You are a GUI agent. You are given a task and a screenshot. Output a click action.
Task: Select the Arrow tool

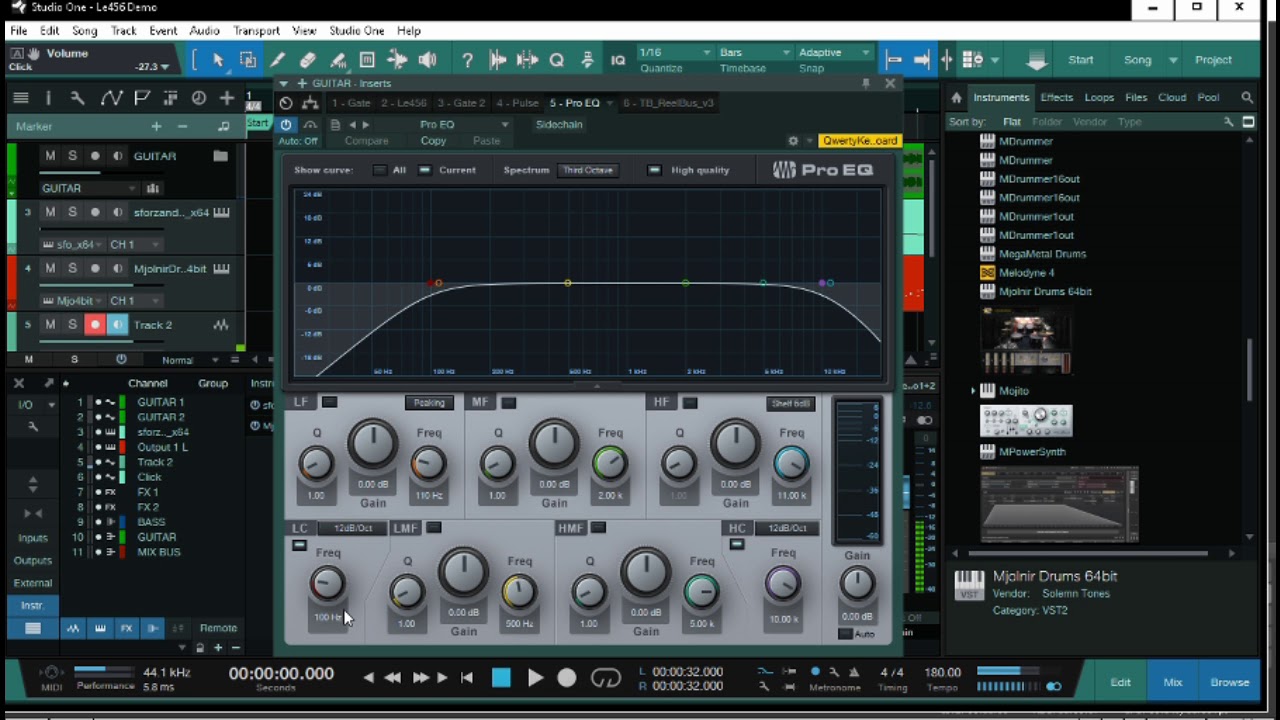point(219,60)
